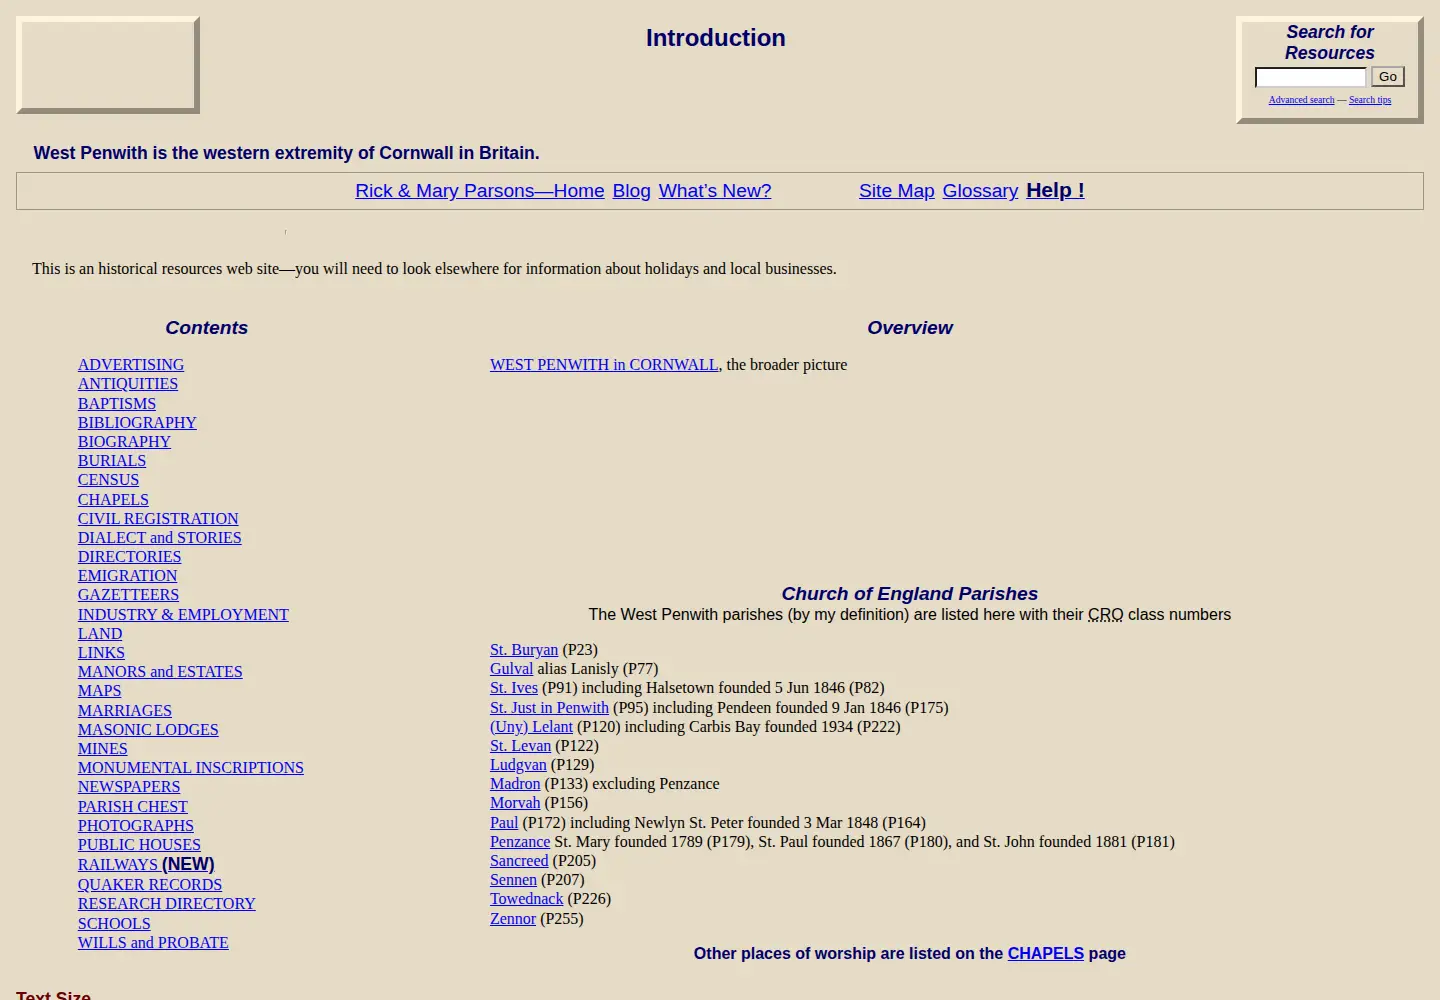Open the Advanced search link
The height and width of the screenshot is (1000, 1440).
pos(1301,100)
